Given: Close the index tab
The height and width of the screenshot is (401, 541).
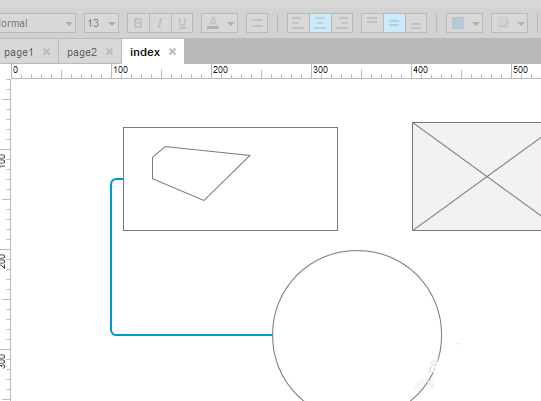Looking at the screenshot, I should point(172,52).
